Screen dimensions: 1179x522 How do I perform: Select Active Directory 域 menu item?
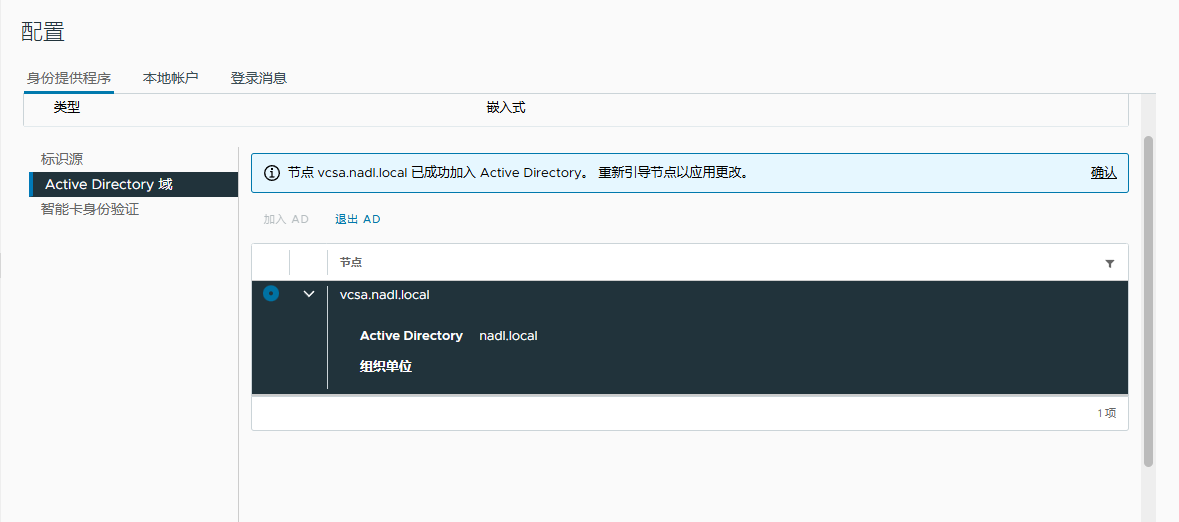pyautogui.click(x=134, y=184)
